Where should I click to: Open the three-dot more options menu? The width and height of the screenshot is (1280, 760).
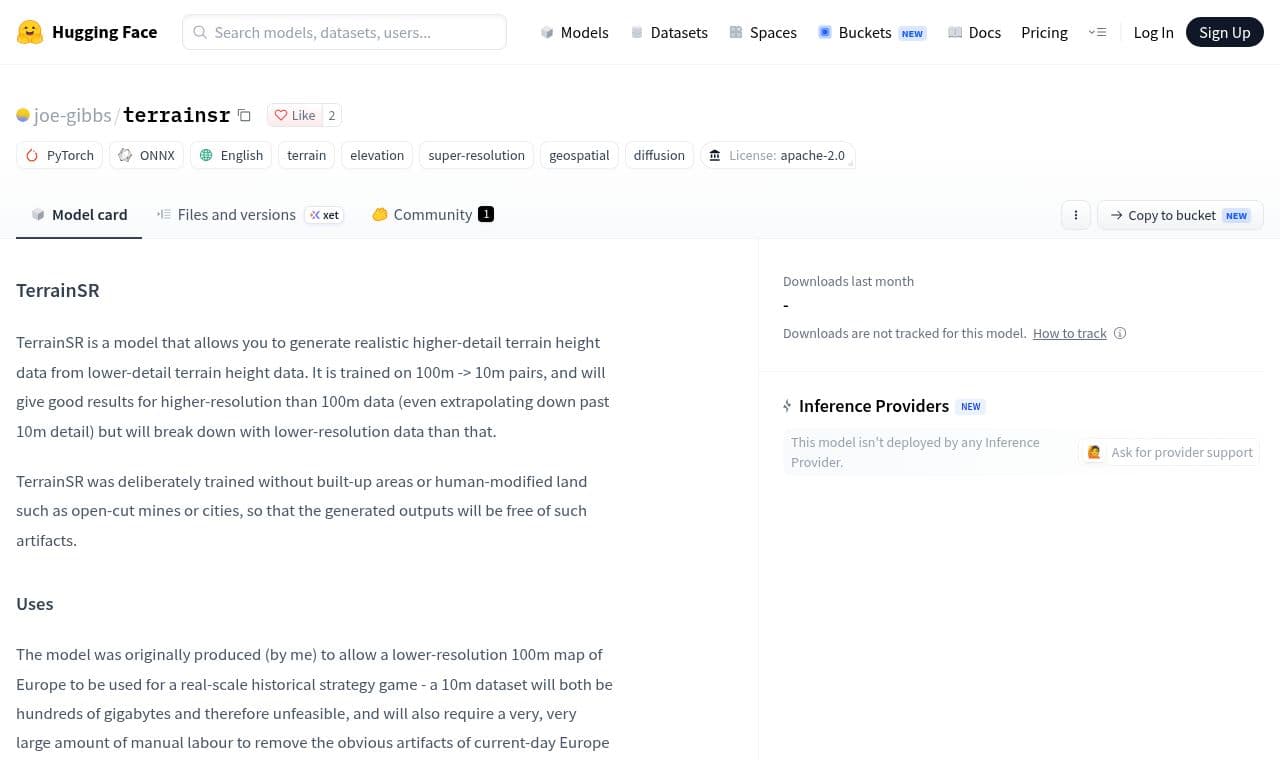[x=1076, y=215]
